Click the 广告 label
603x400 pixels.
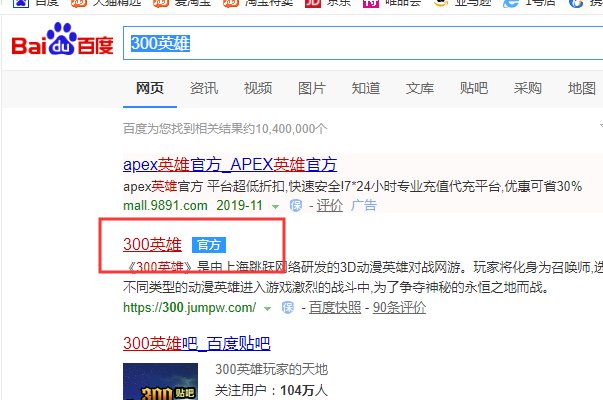[363, 205]
